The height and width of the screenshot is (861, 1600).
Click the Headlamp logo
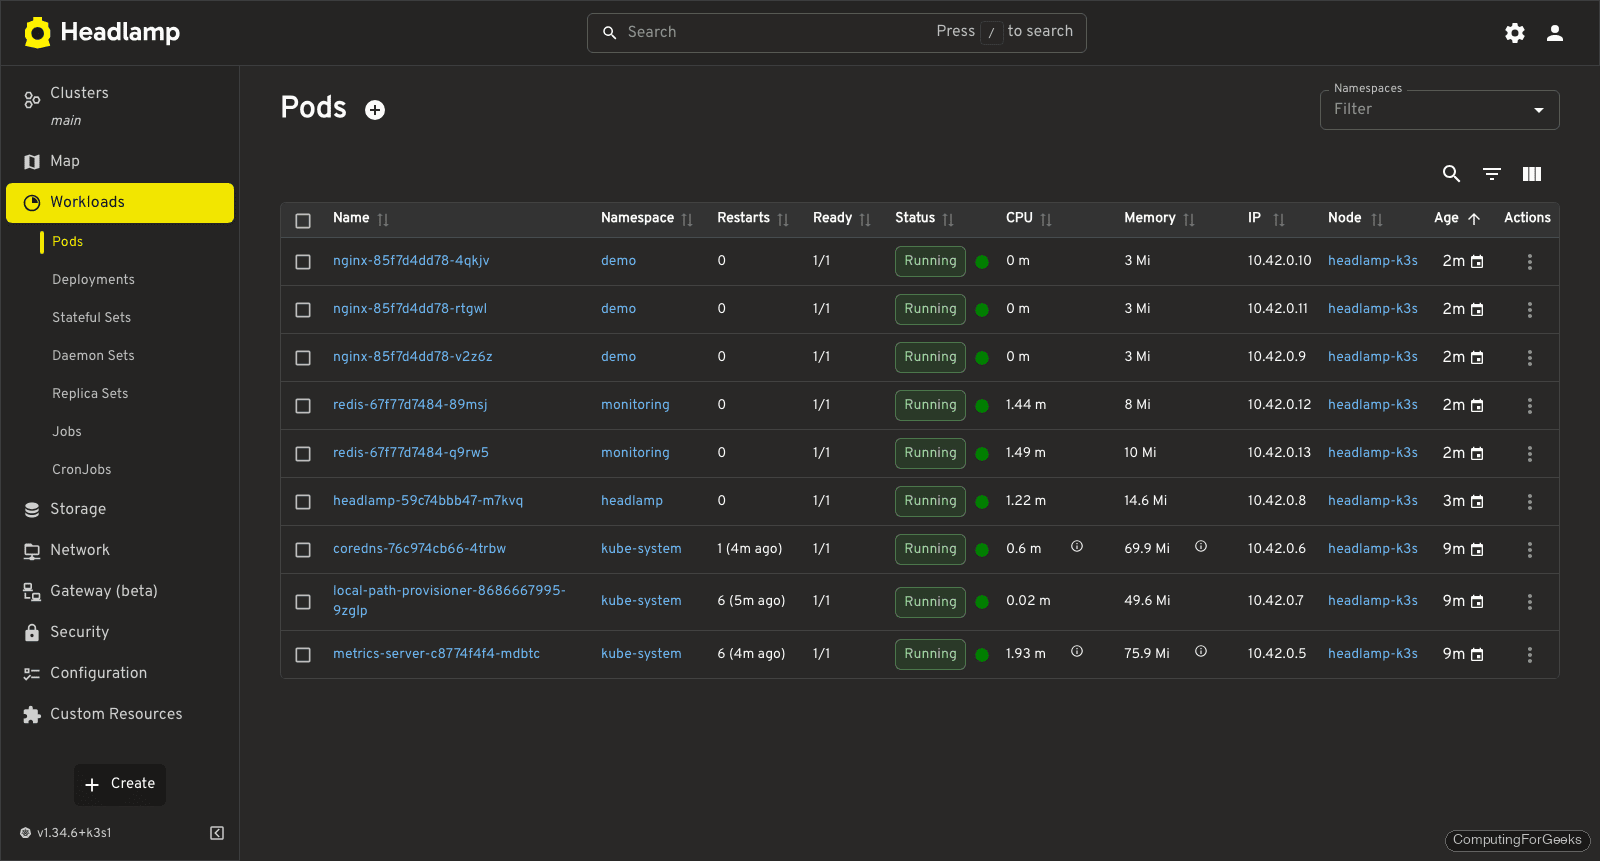(x=102, y=32)
